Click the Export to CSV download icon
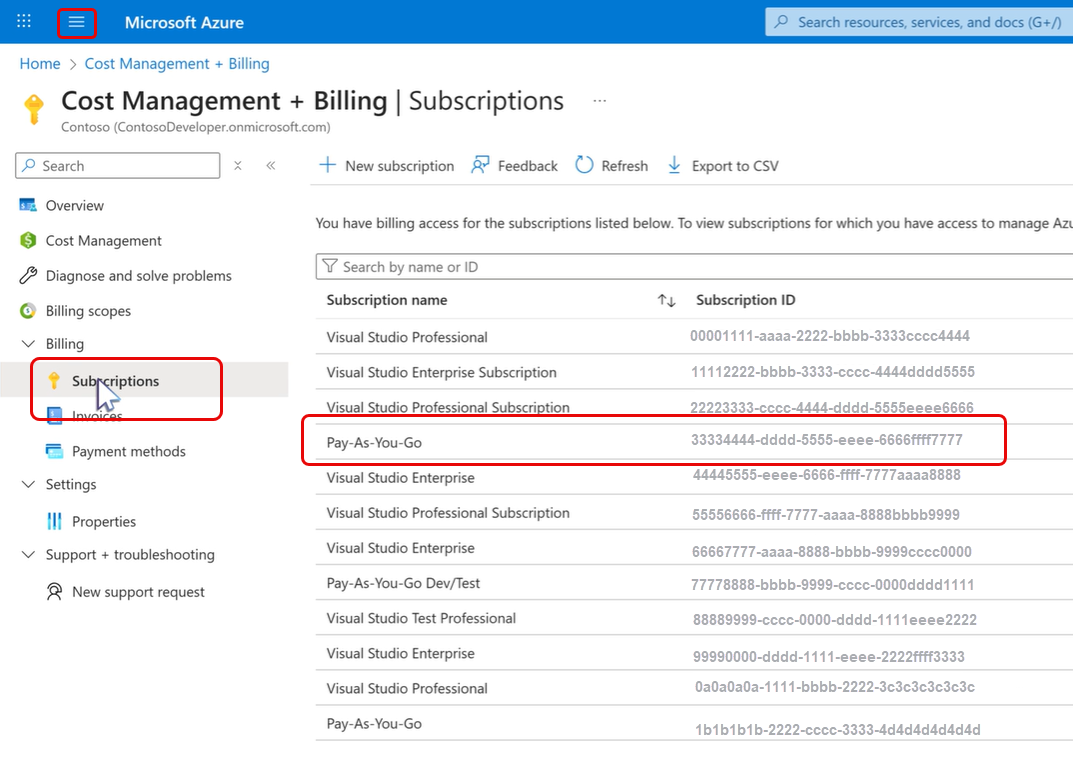This screenshot has width=1073, height=764. (x=674, y=165)
